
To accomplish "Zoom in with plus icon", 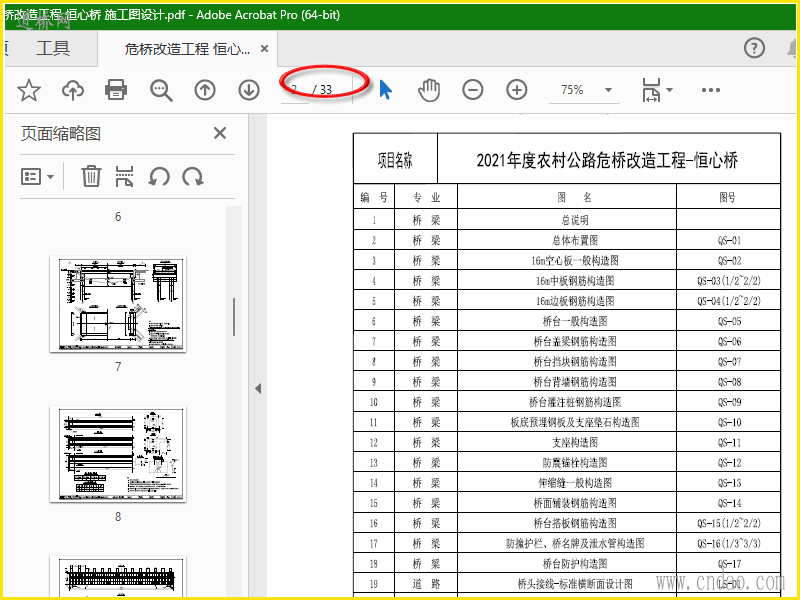I will click(x=517, y=90).
